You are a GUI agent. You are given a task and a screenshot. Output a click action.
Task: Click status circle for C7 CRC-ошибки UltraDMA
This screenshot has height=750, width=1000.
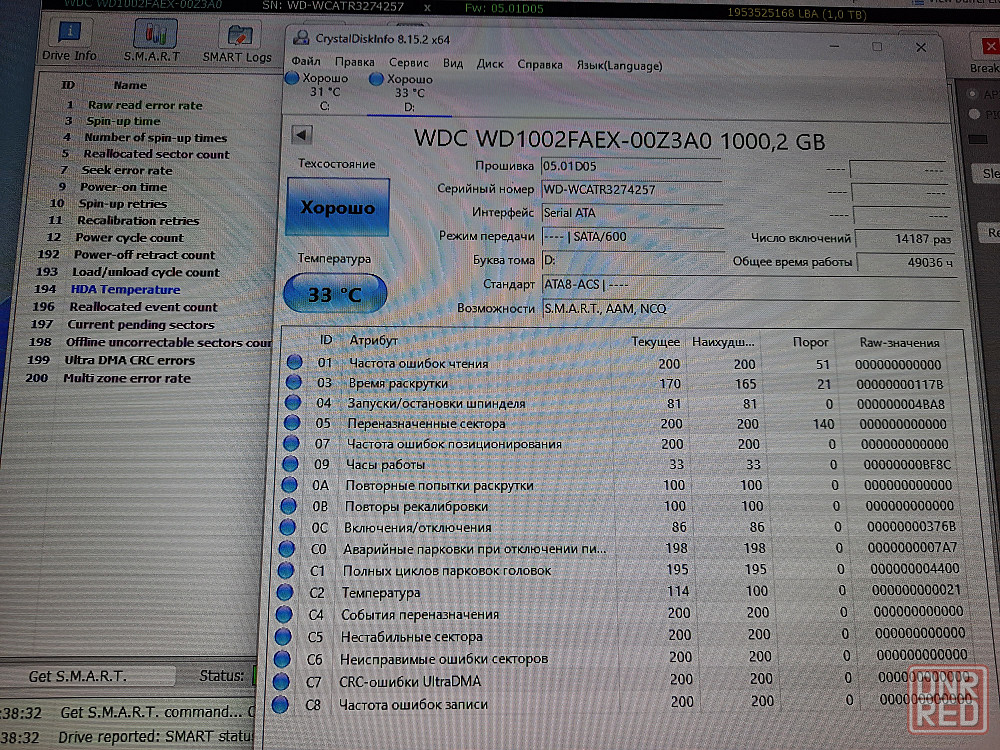pos(281,681)
